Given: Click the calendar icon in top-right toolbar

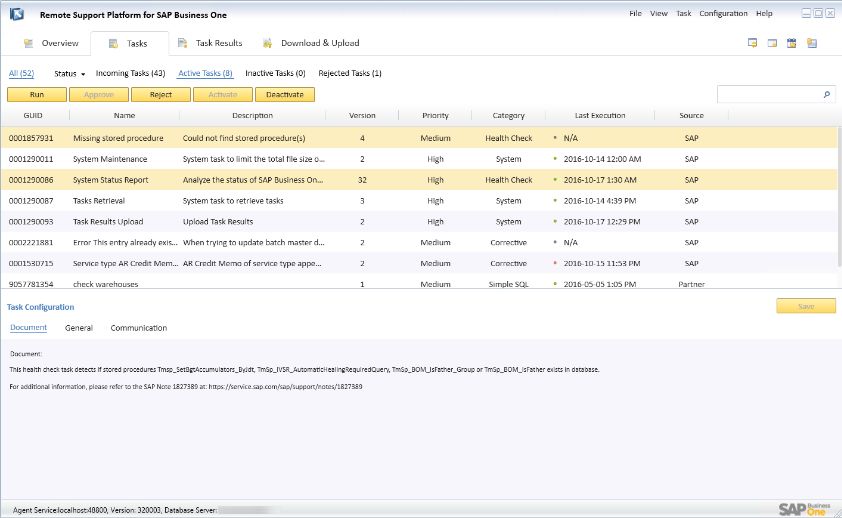Looking at the screenshot, I should coord(792,43).
